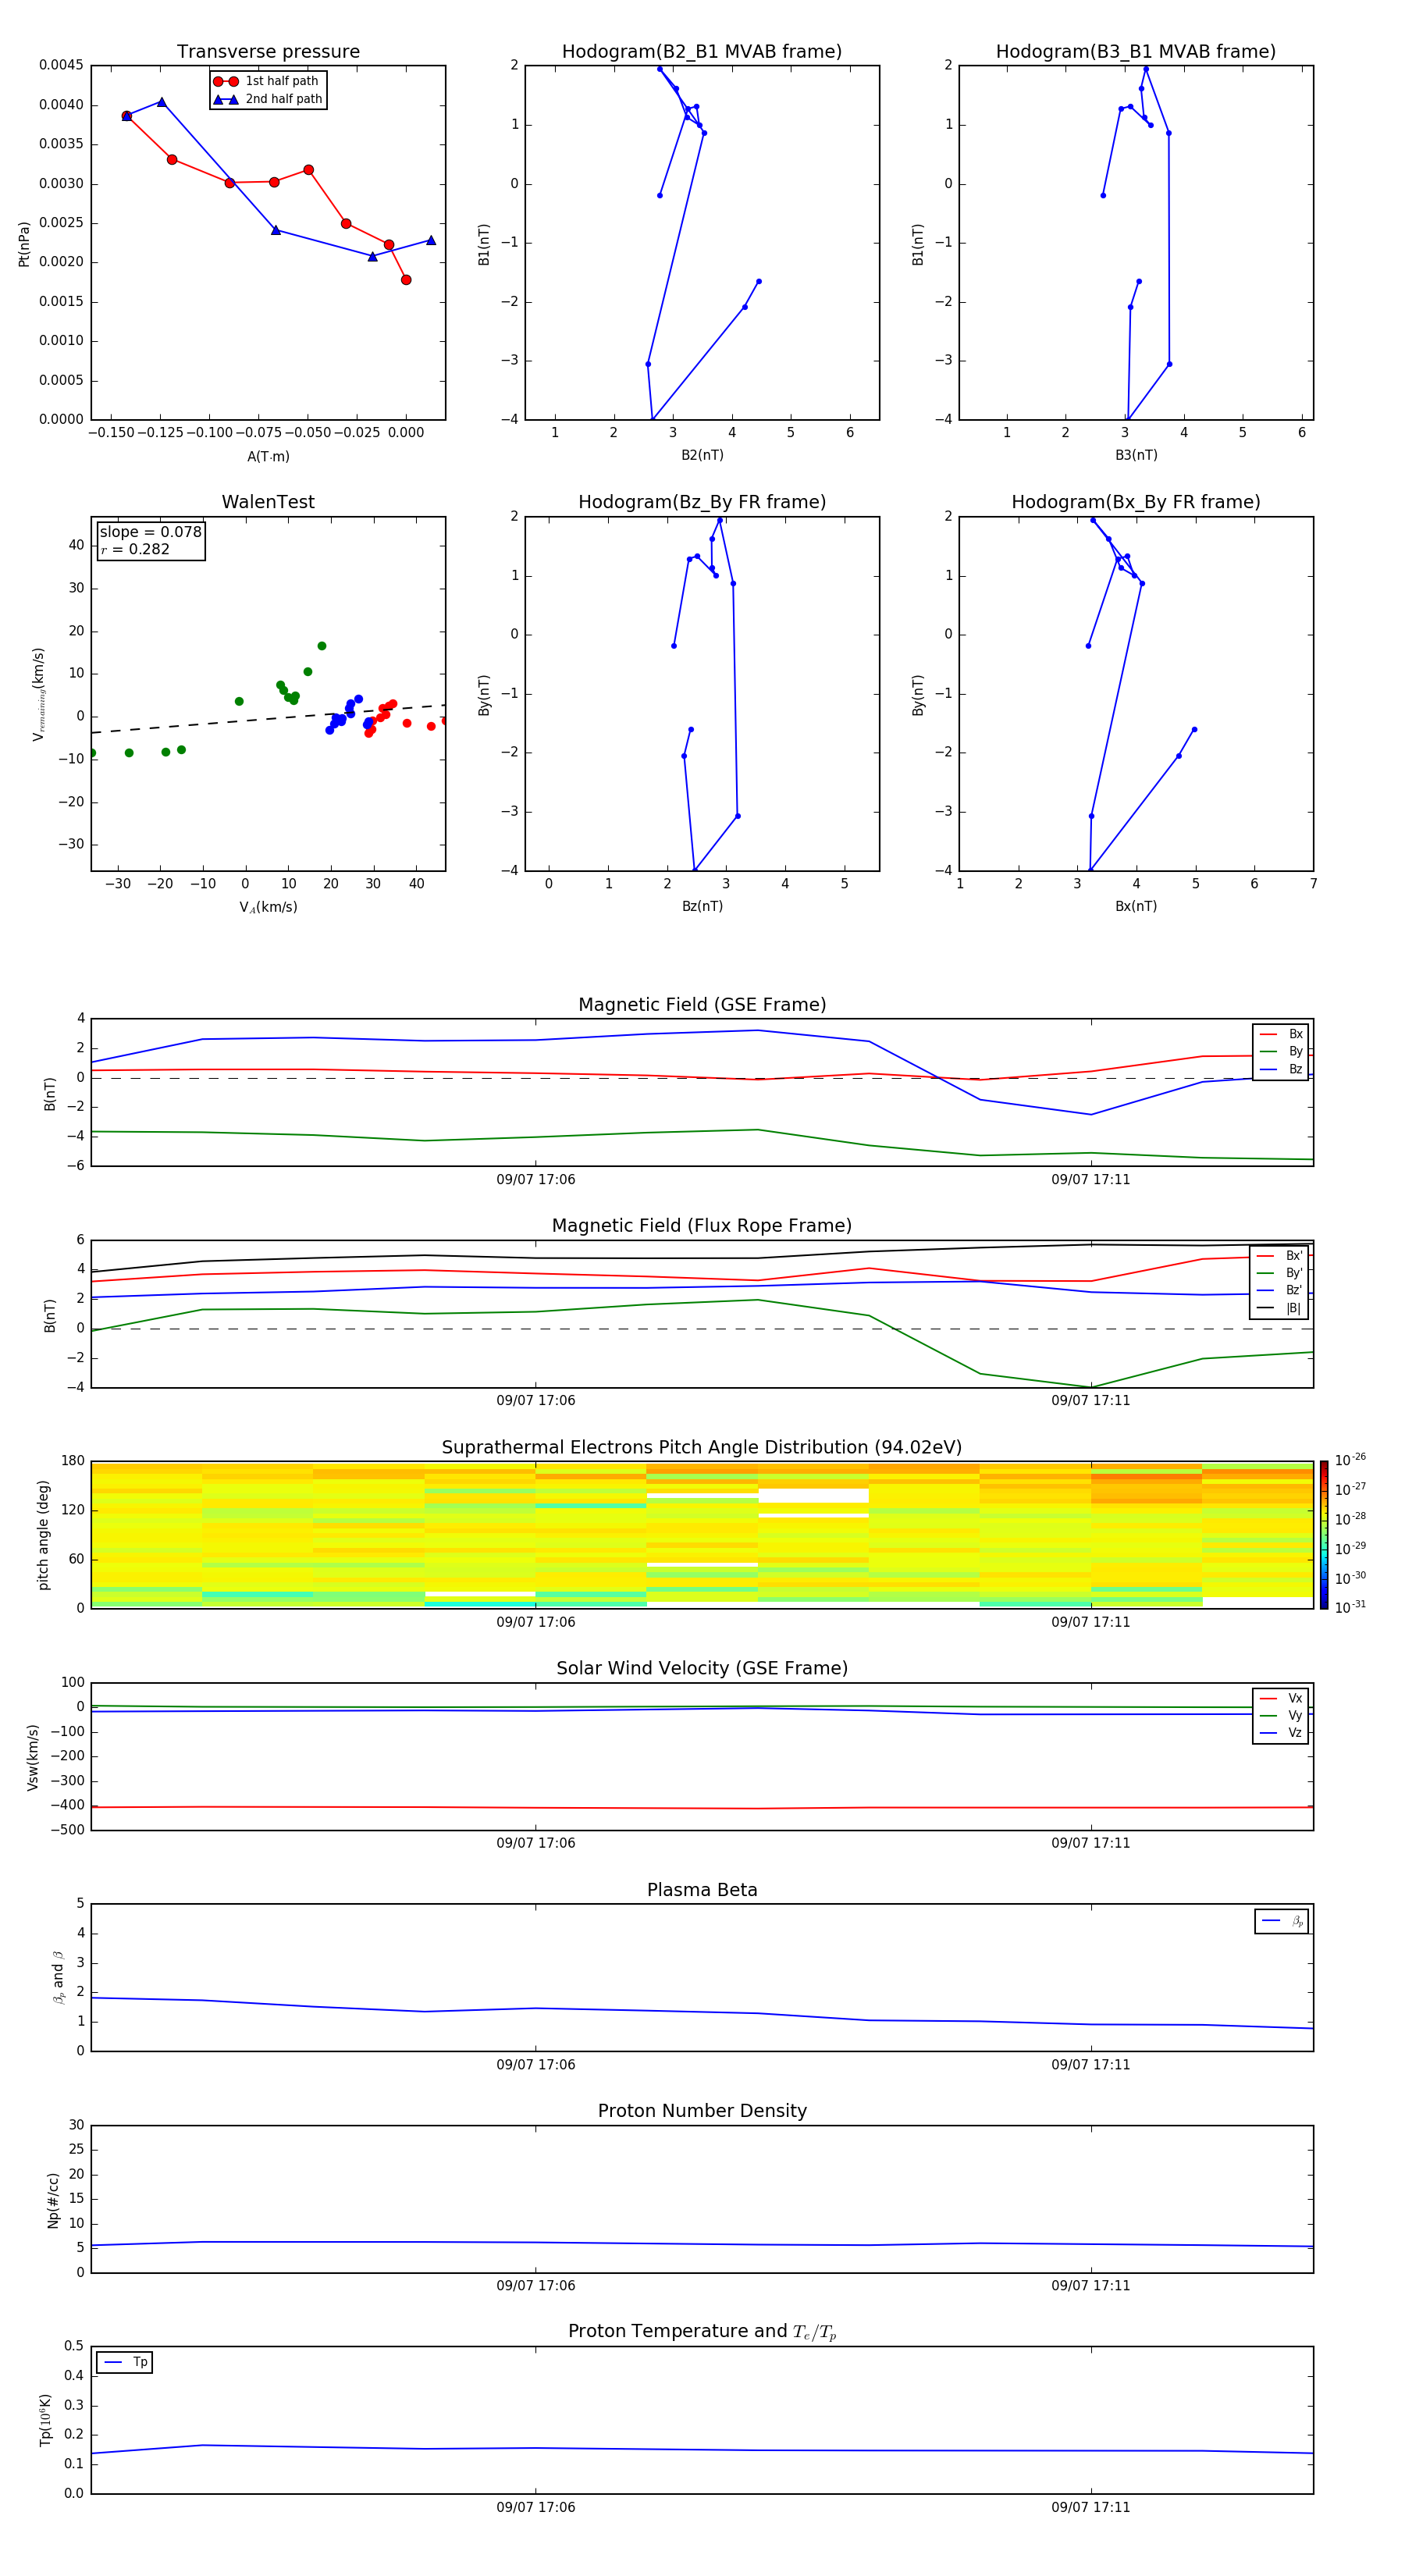Click the "Pt(nPa)" y-axis label

24,243
